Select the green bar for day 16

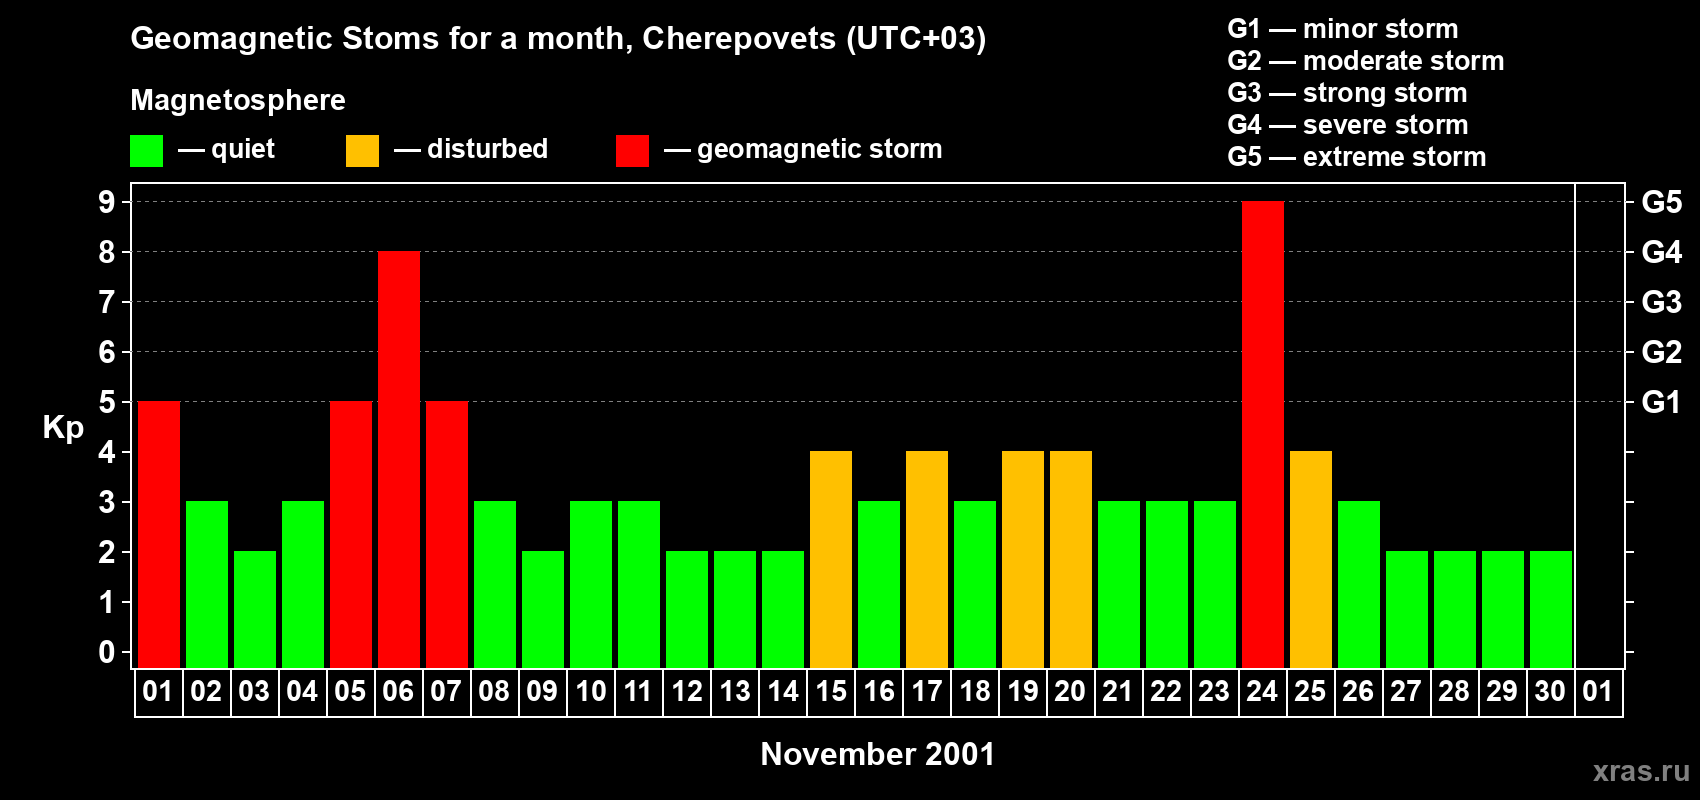[x=879, y=585]
